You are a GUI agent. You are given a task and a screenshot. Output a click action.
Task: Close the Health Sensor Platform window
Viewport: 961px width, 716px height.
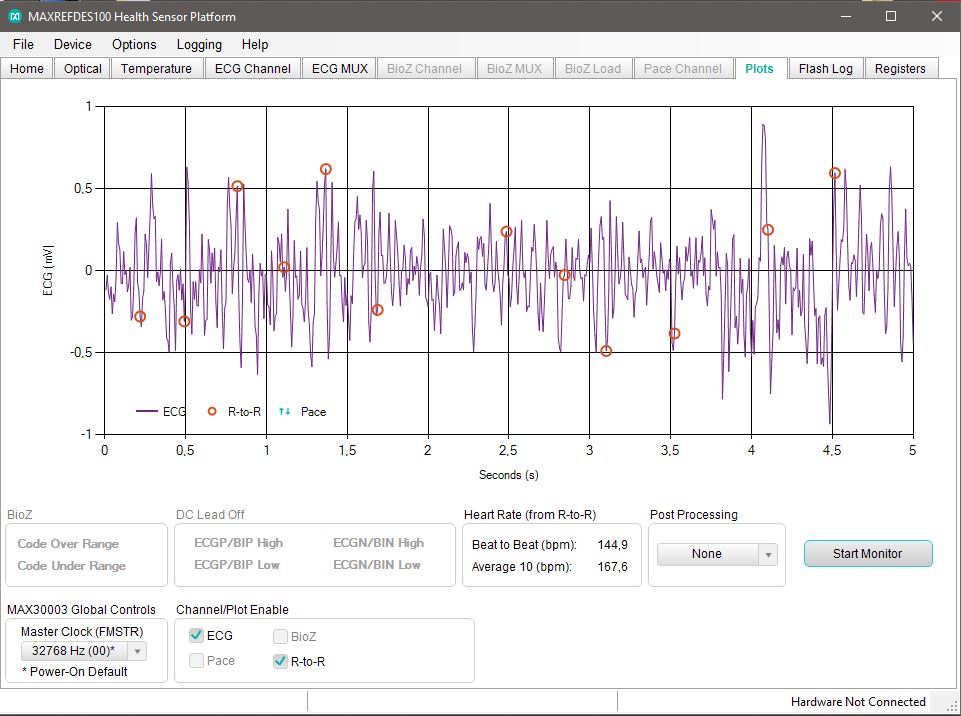point(936,16)
